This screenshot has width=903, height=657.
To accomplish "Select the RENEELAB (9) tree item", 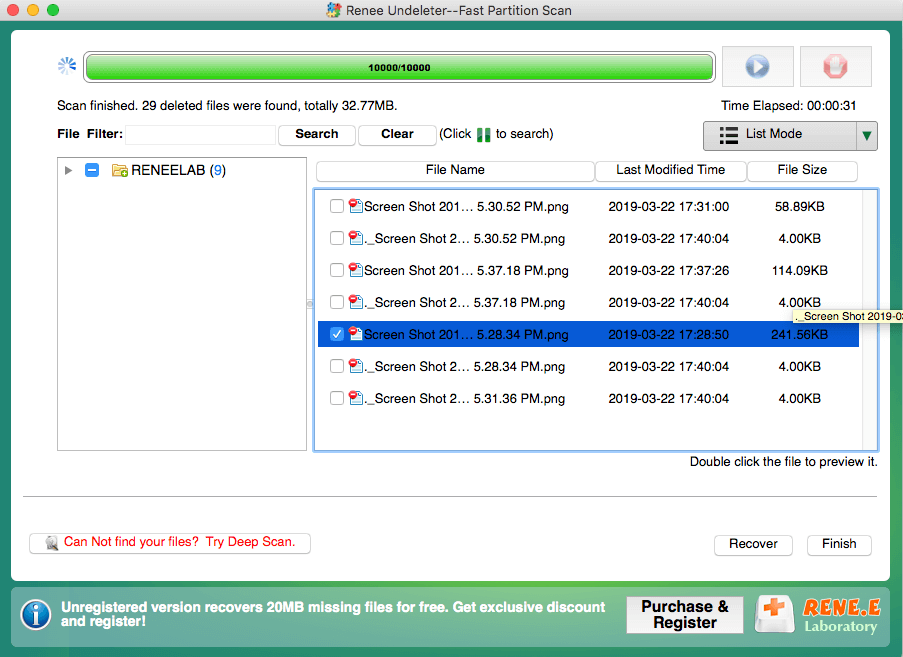I will 179,170.
